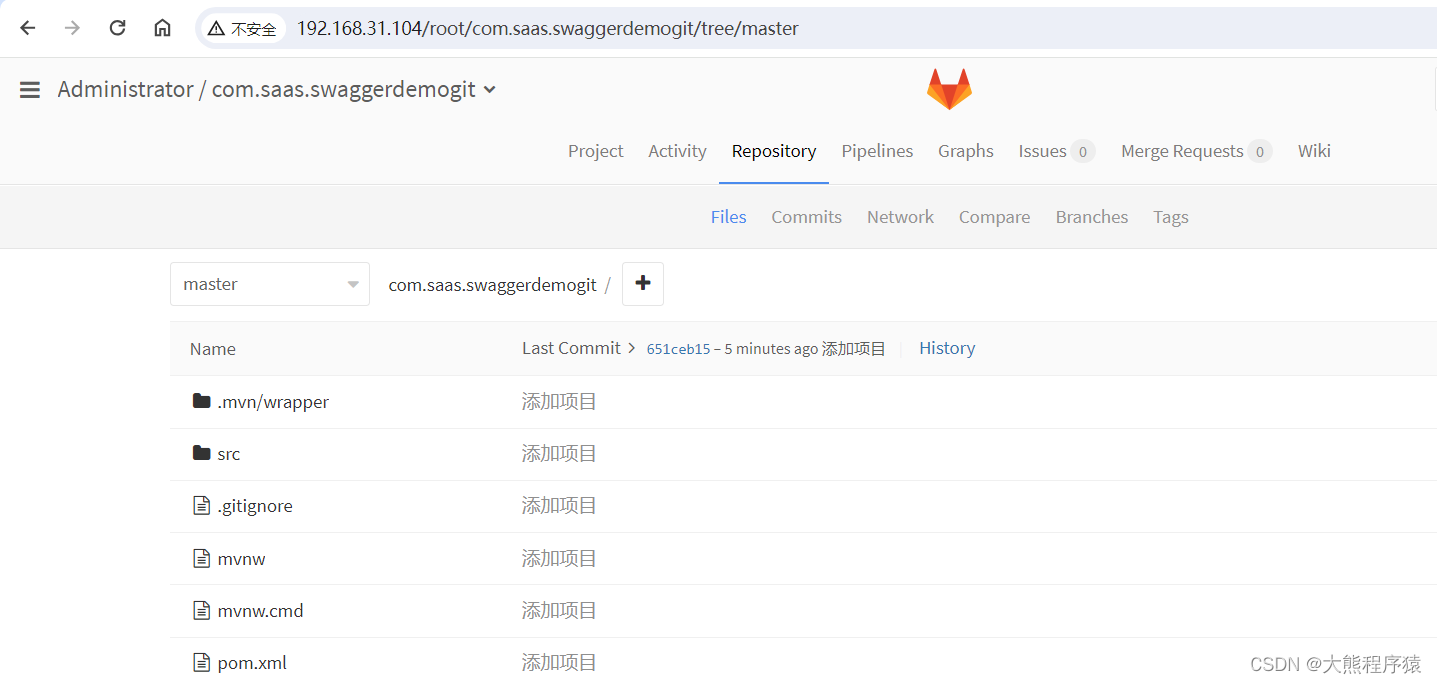This screenshot has width=1437, height=684.
Task: Click the file icon beside pom.xml
Action: pyautogui.click(x=201, y=662)
